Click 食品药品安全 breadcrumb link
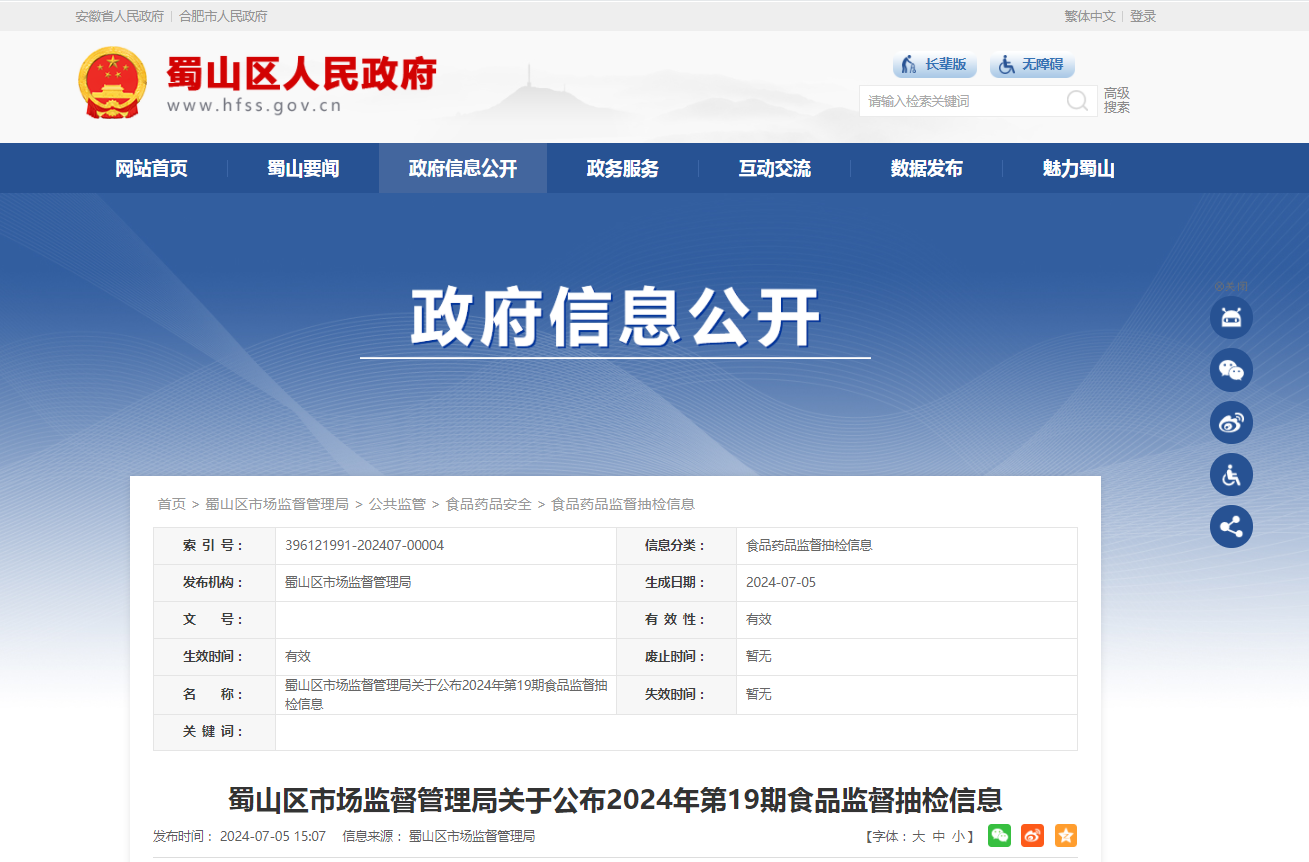 pyautogui.click(x=489, y=504)
